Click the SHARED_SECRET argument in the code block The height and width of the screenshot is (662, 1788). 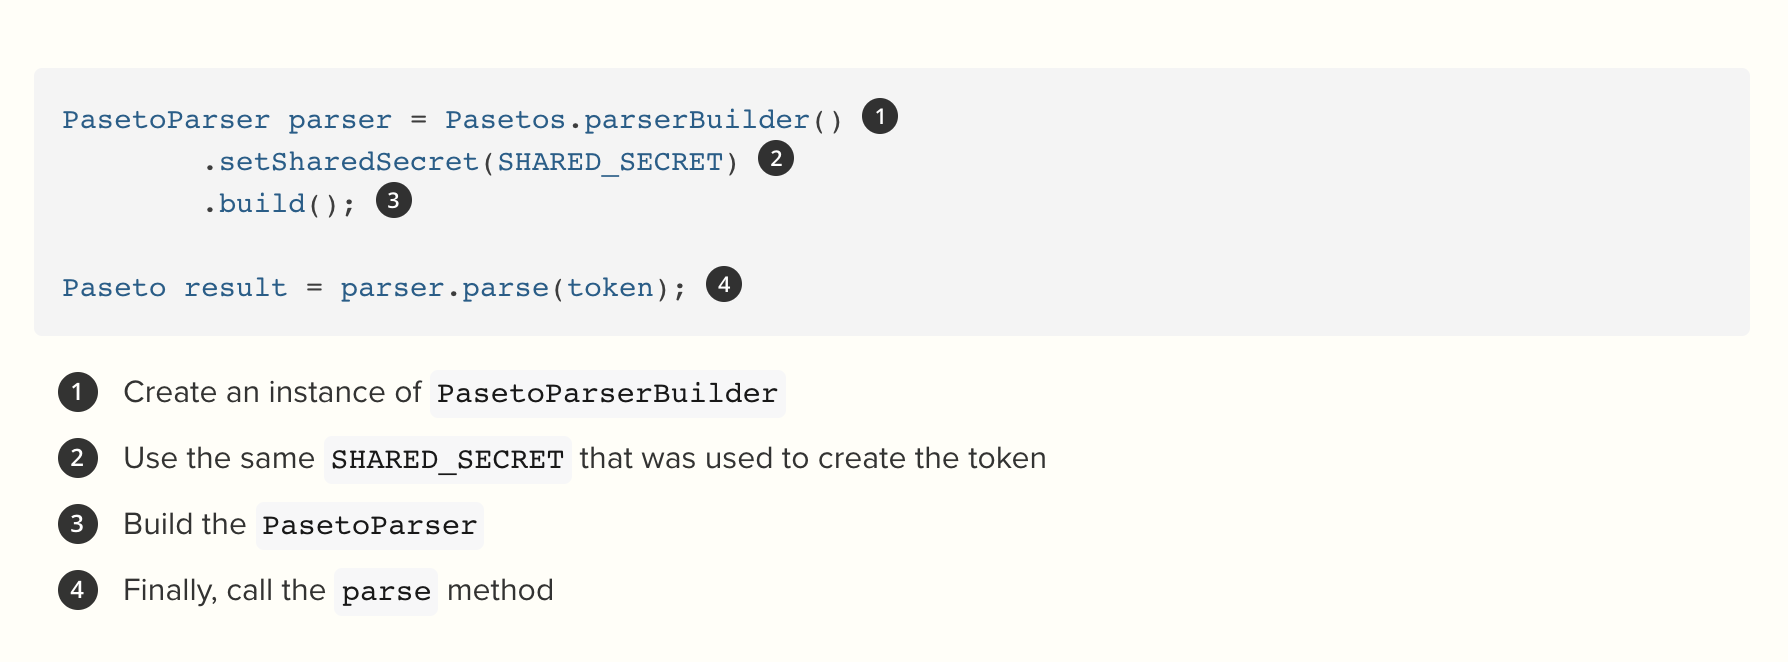coord(610,162)
